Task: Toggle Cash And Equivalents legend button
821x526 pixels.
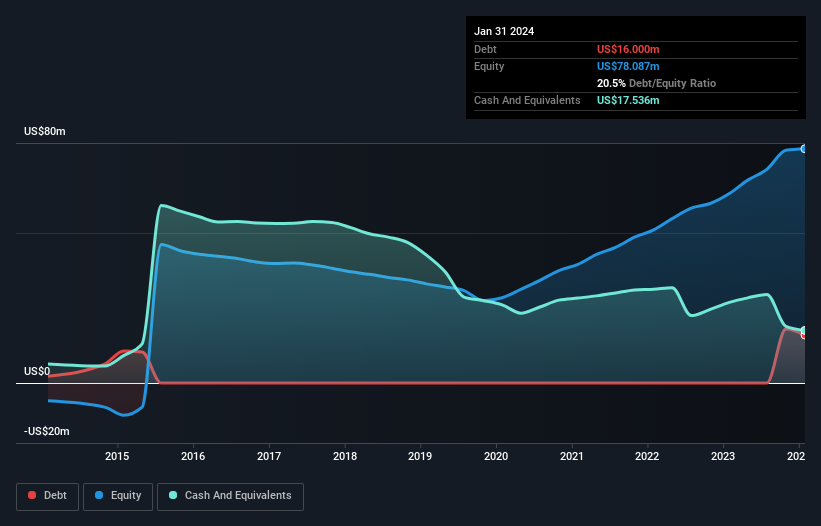Action: pos(230,496)
